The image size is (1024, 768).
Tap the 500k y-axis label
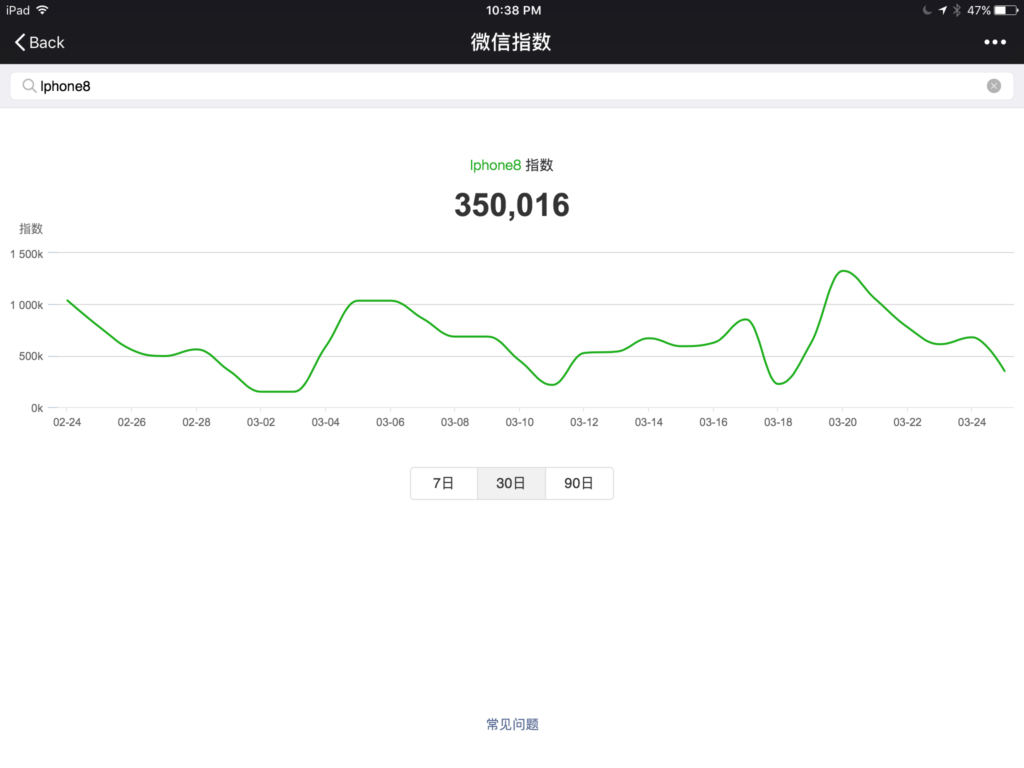(x=31, y=357)
